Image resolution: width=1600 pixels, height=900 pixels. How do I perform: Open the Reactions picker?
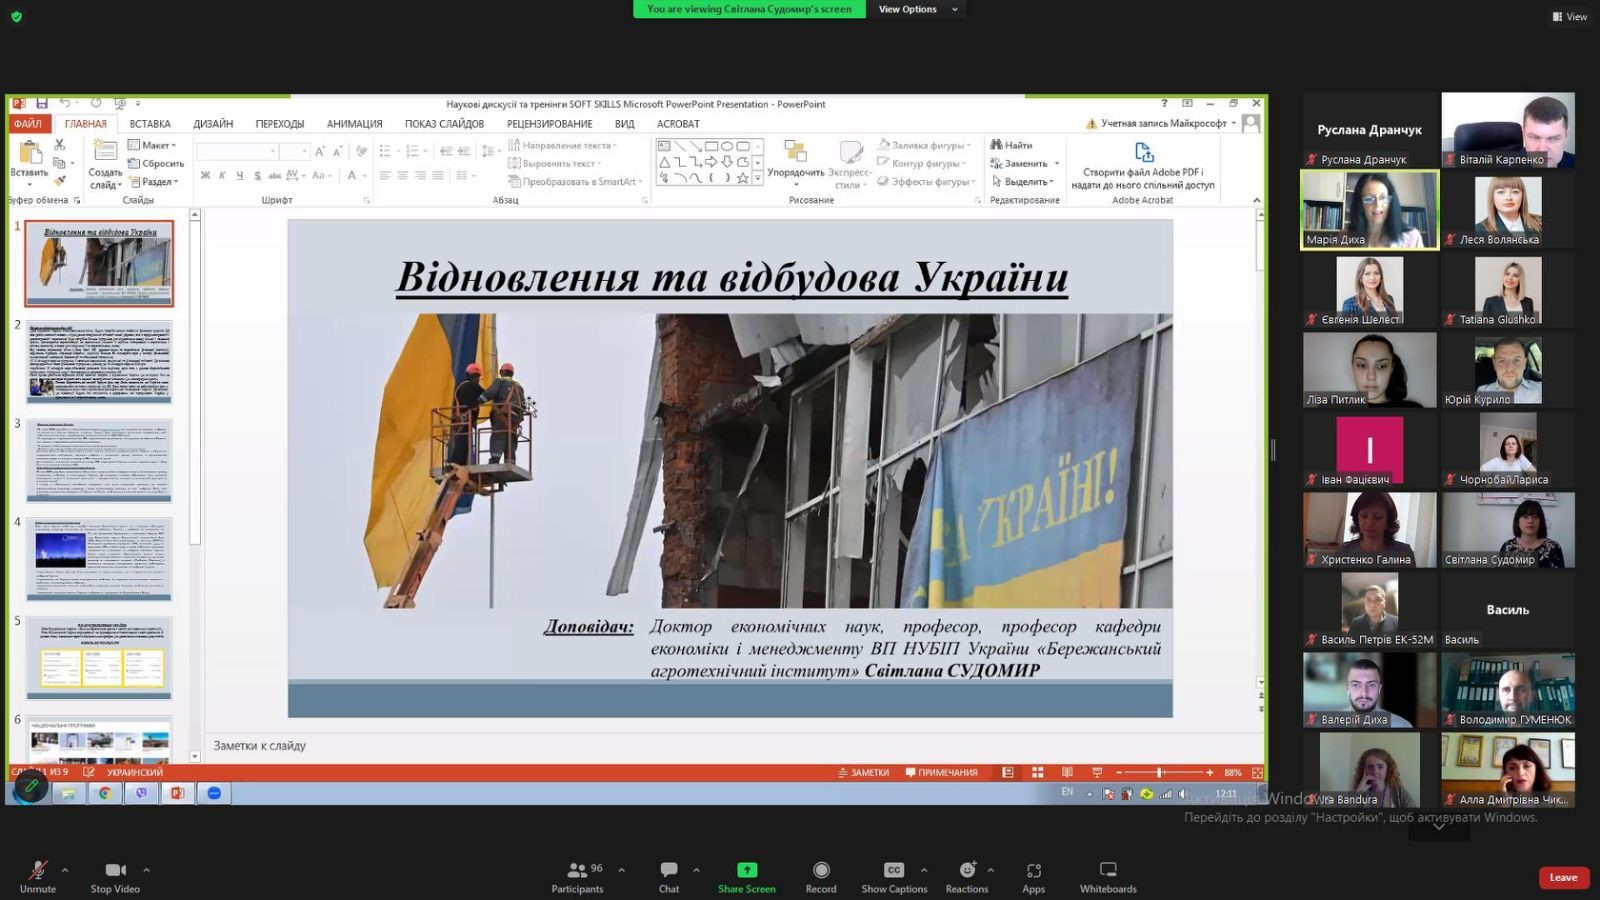click(966, 870)
